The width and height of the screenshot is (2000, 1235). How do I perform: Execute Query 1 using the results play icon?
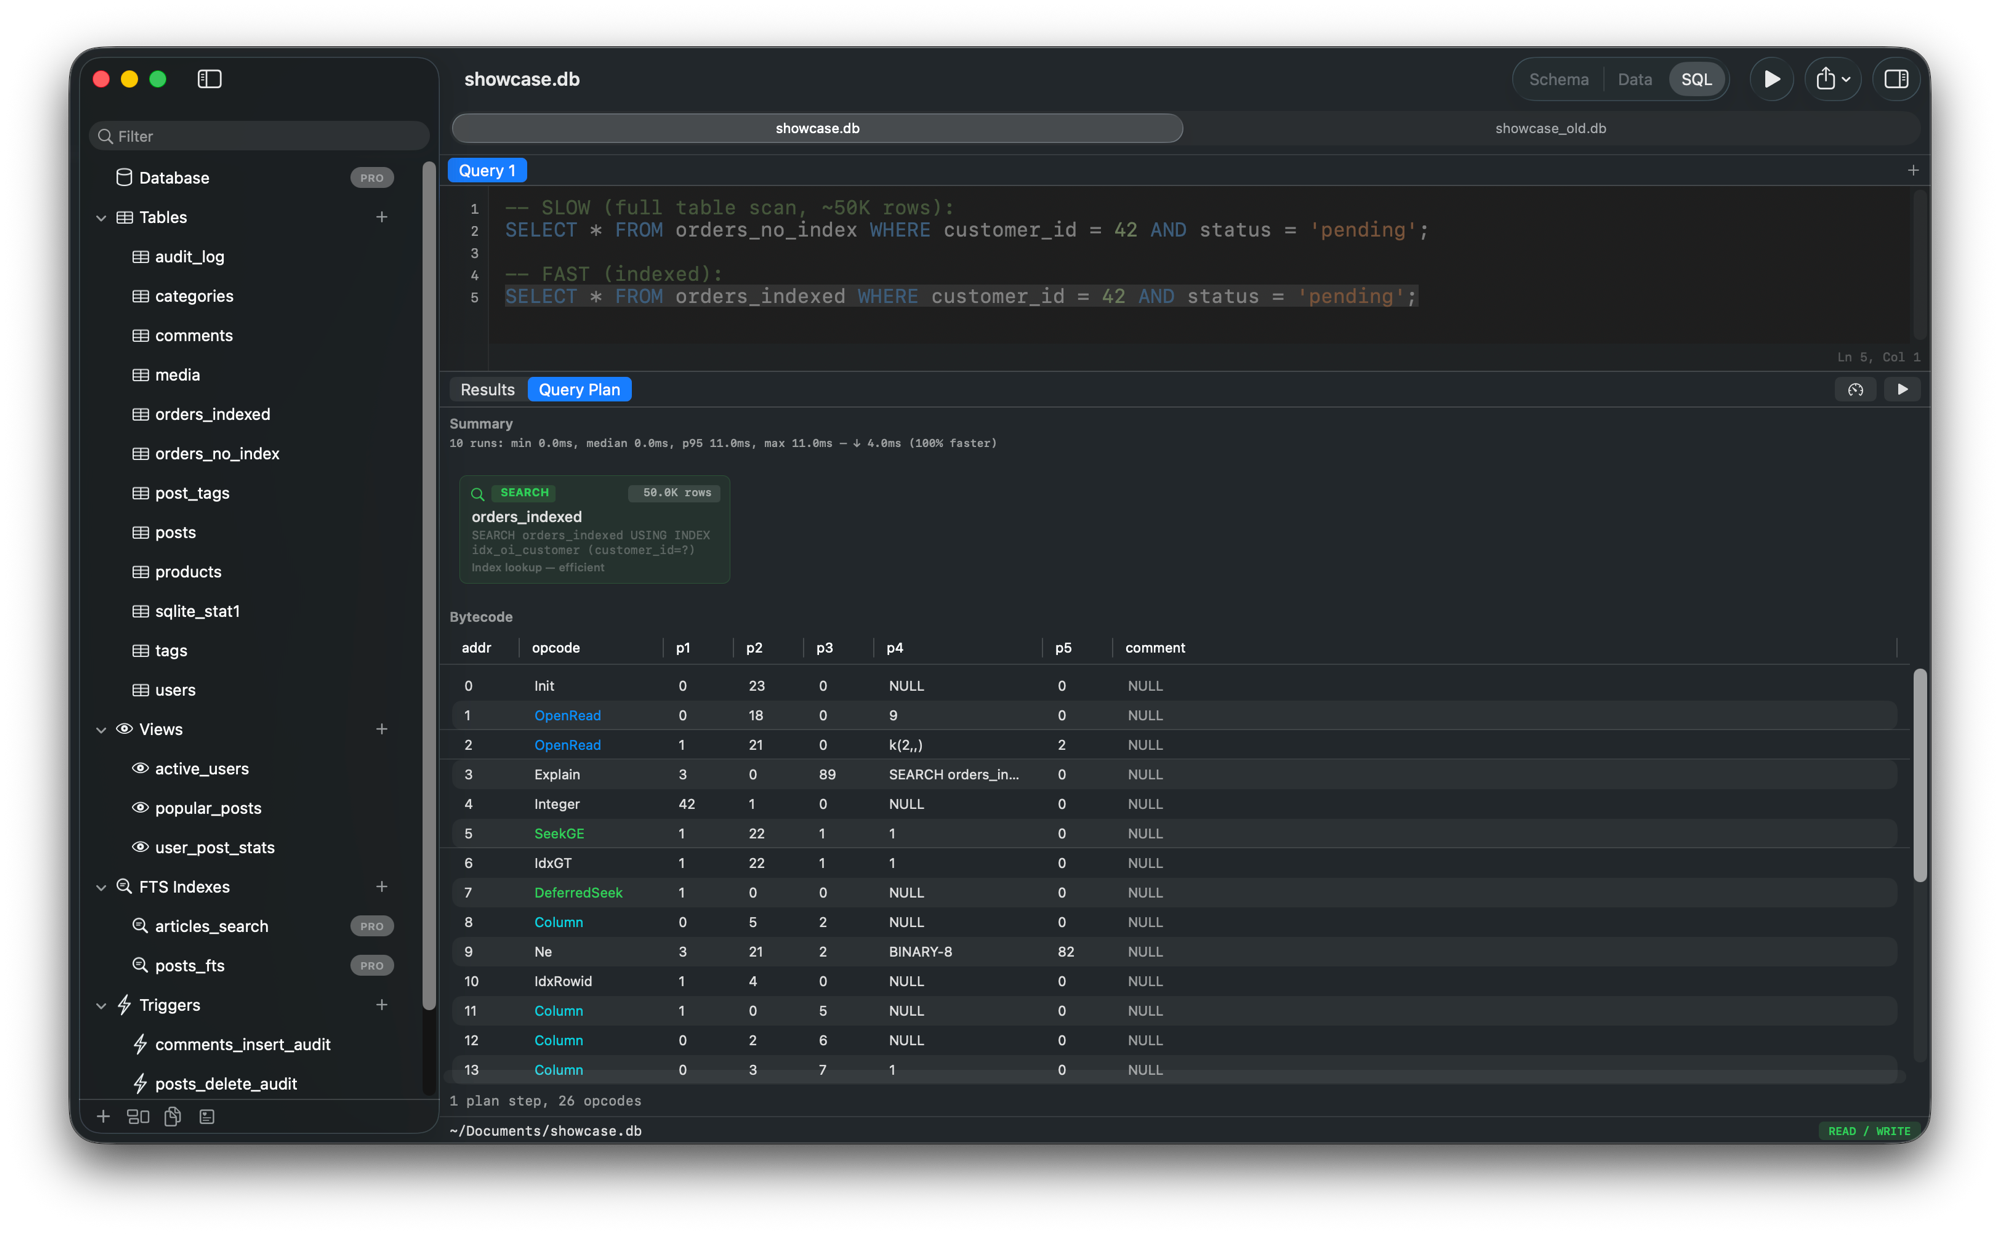(1903, 389)
